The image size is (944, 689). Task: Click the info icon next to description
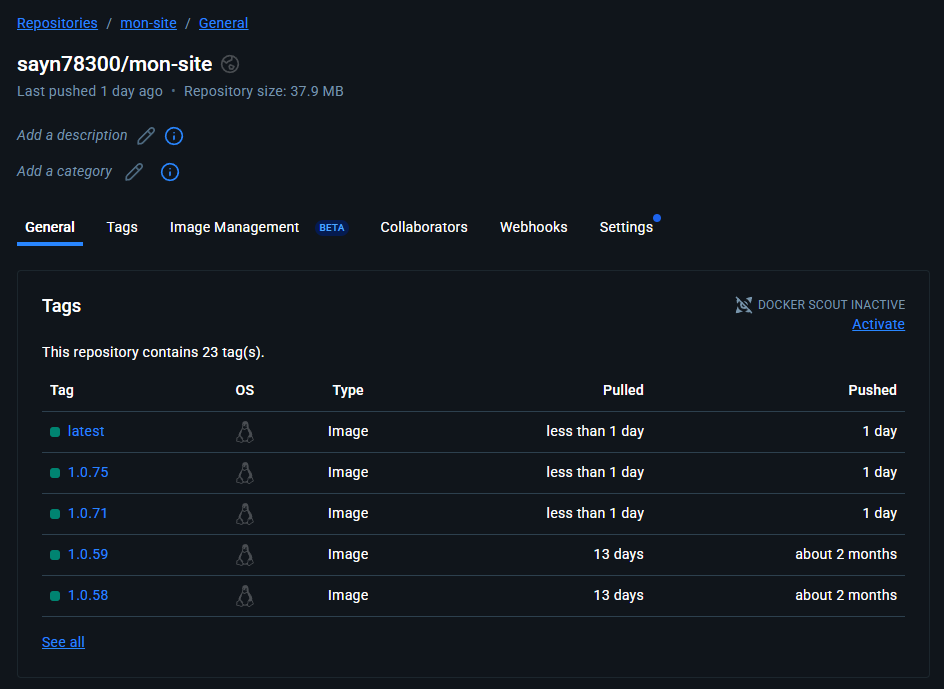click(x=174, y=136)
